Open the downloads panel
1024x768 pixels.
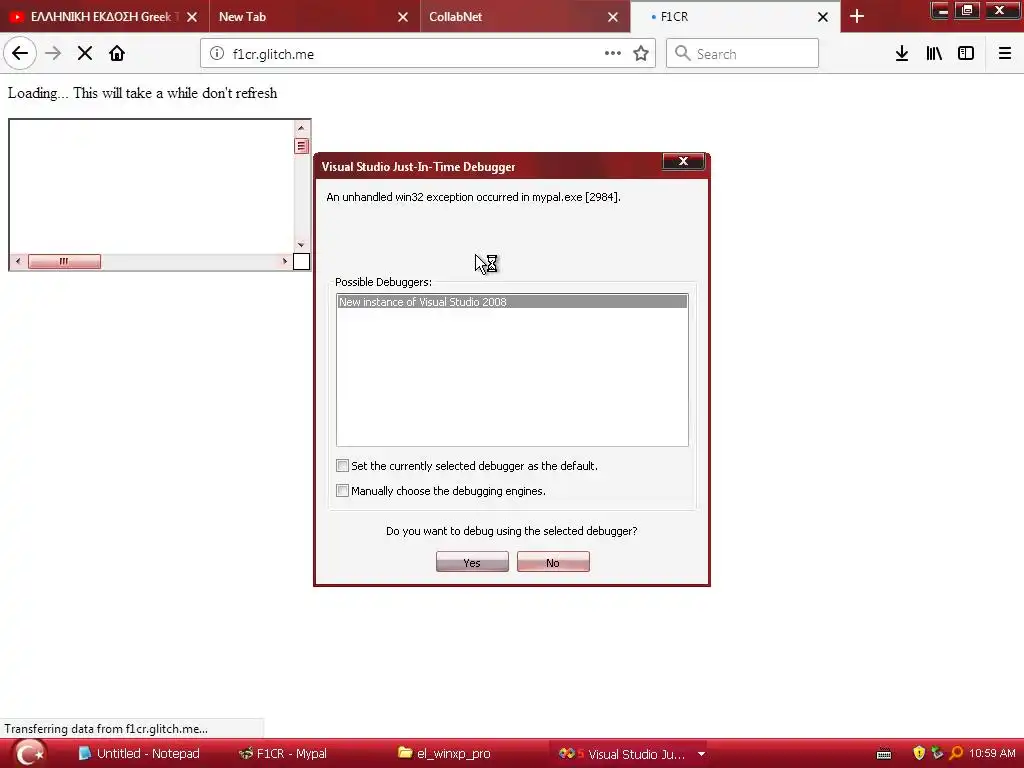click(x=902, y=54)
